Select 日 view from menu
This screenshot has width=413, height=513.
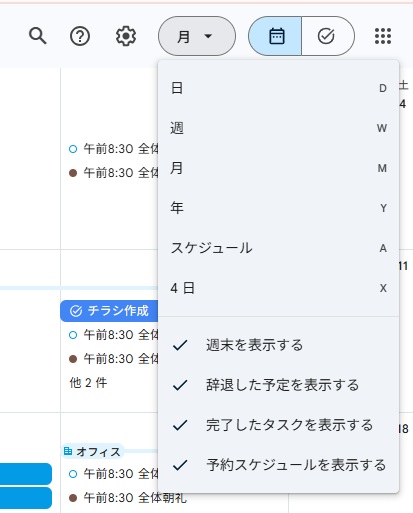[x=279, y=88]
